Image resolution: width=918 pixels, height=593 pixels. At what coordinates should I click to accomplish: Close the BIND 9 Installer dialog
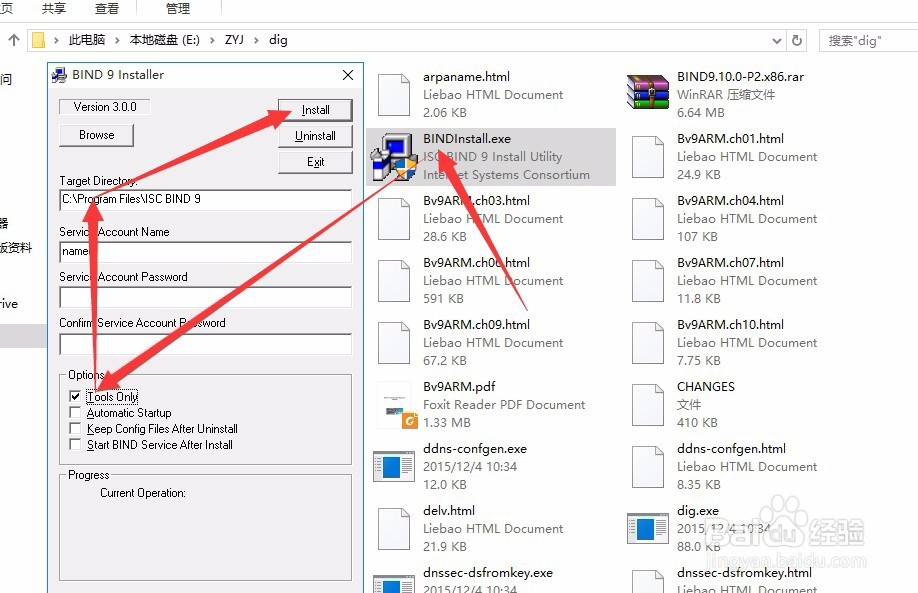point(348,75)
